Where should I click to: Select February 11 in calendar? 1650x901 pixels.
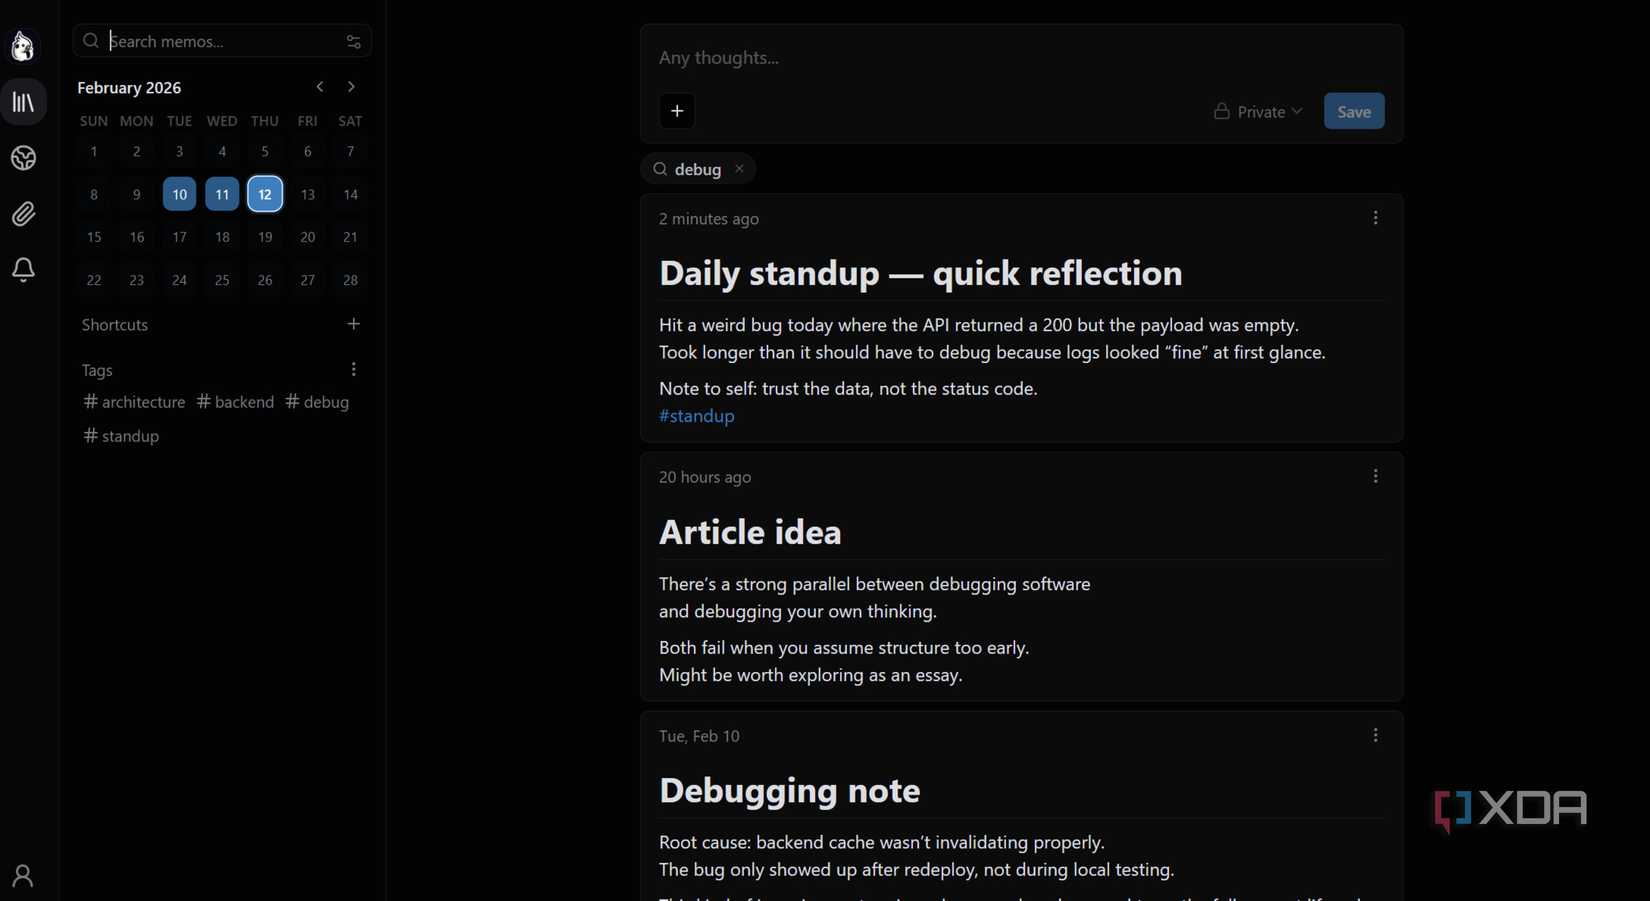pos(222,194)
